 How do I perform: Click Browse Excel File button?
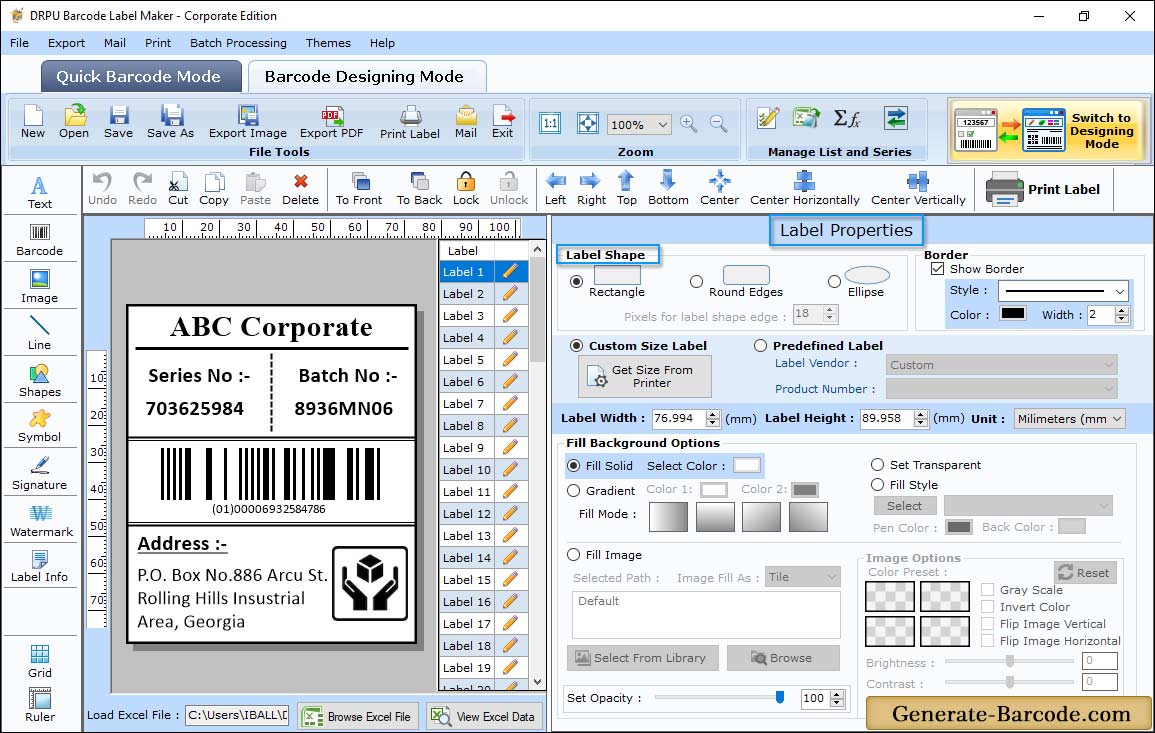[x=358, y=716]
